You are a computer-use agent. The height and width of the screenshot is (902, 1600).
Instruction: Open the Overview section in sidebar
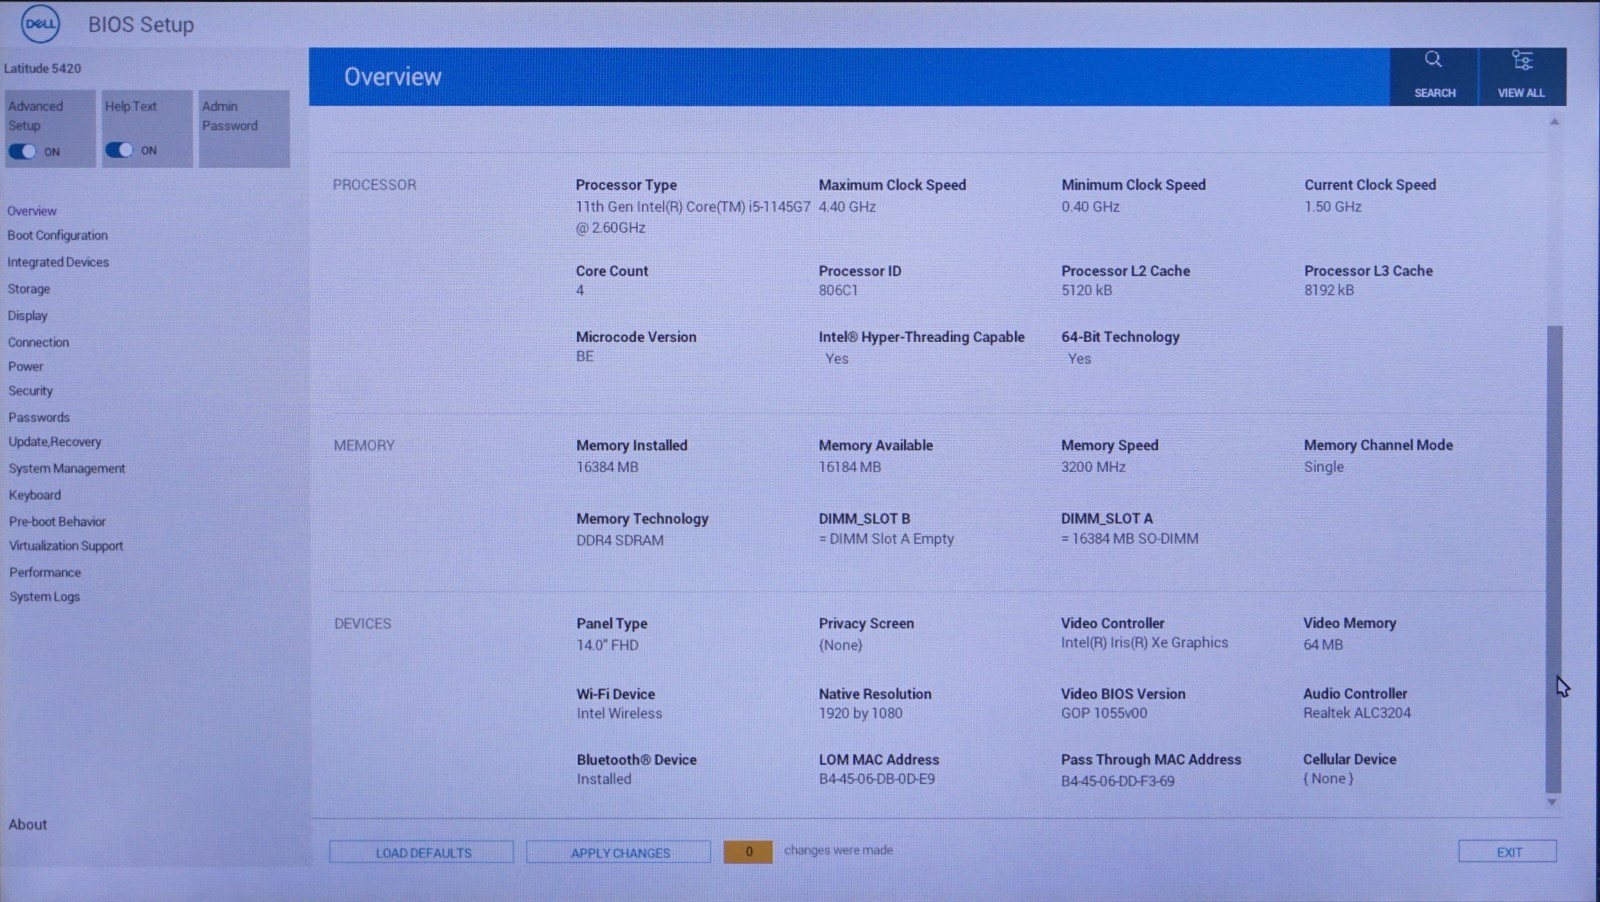coord(32,211)
